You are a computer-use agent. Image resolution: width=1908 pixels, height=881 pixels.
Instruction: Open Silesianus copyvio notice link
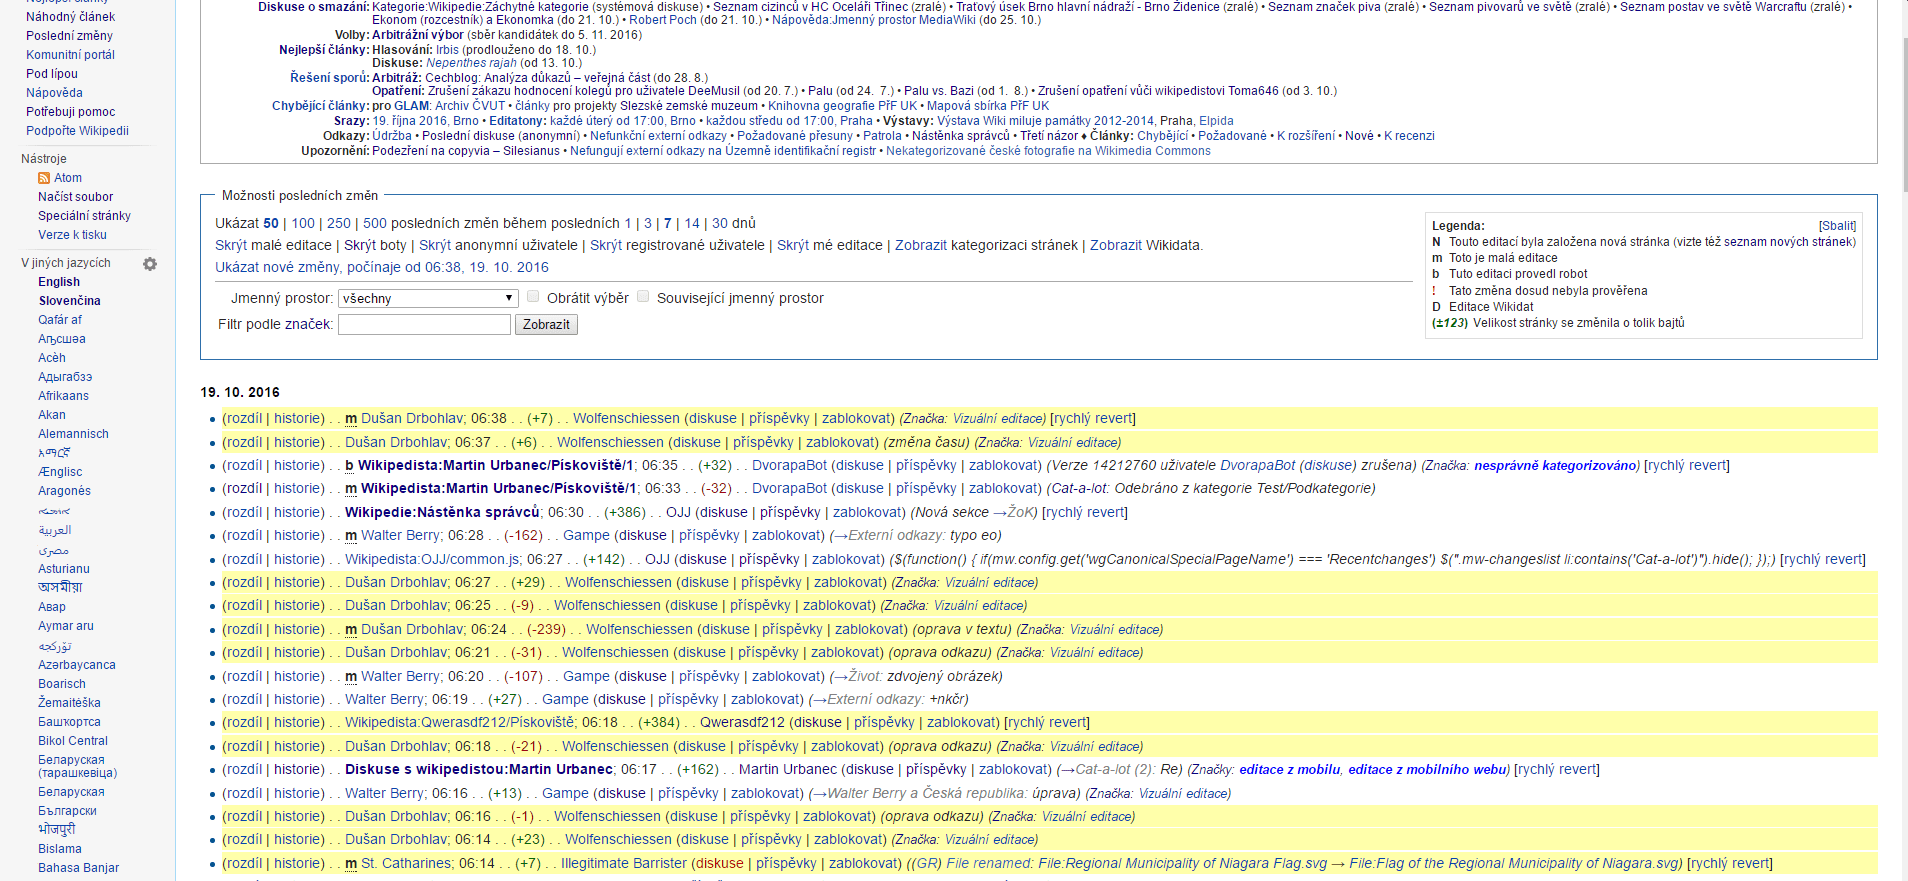point(531,151)
